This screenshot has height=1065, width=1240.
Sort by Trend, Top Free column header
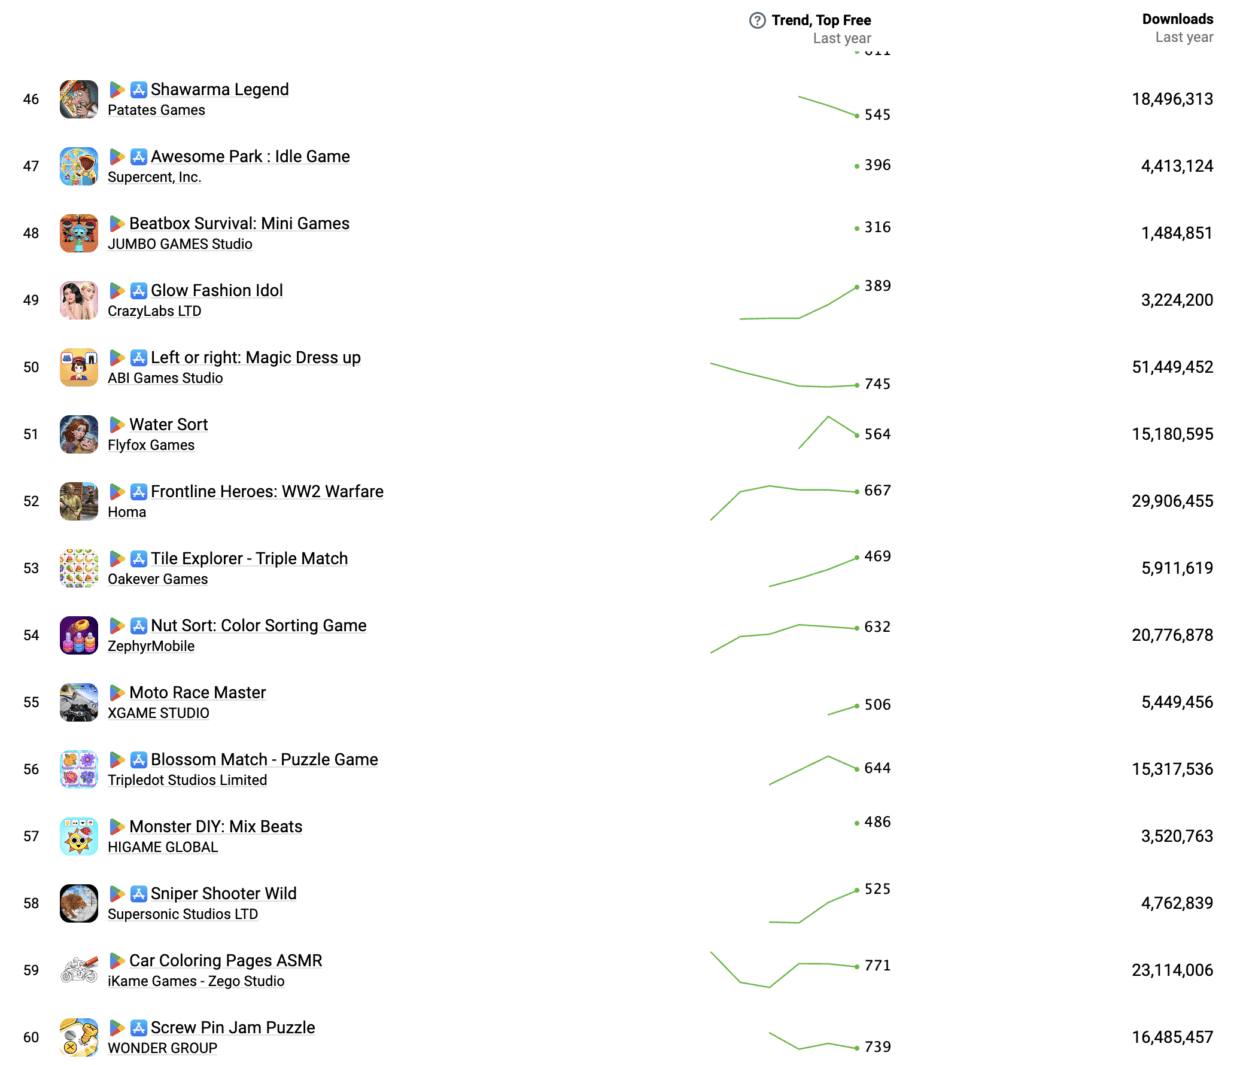click(821, 20)
